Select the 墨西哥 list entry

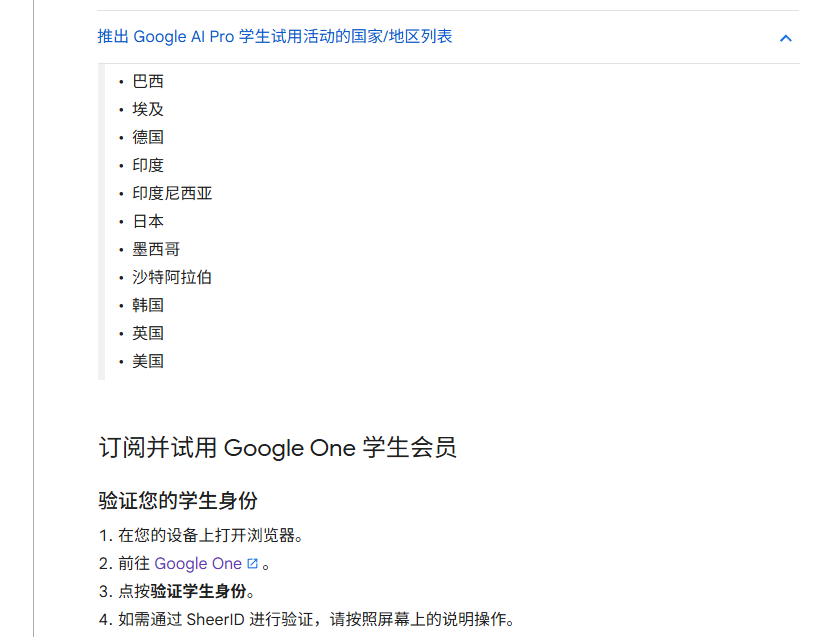tap(156, 249)
